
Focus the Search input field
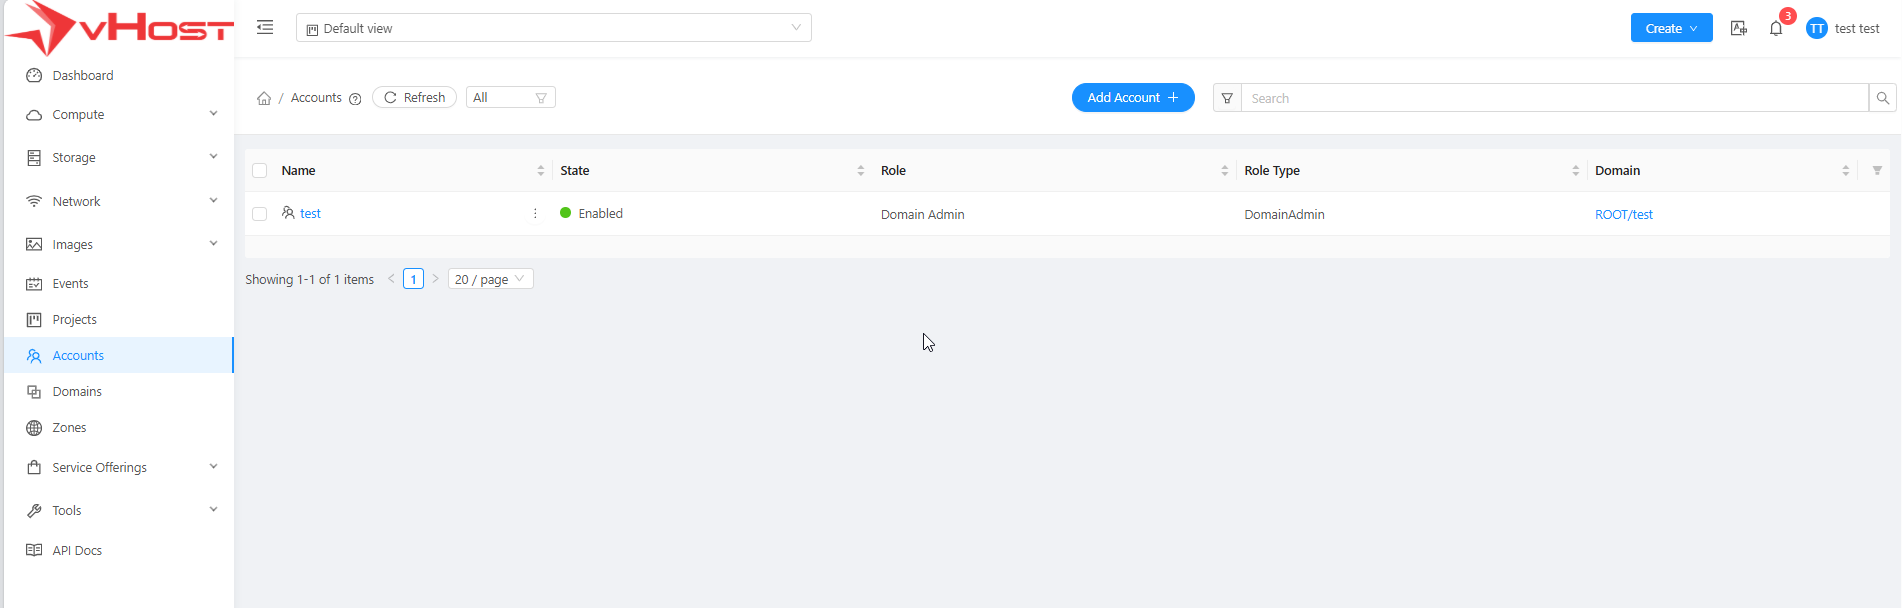click(x=1553, y=98)
